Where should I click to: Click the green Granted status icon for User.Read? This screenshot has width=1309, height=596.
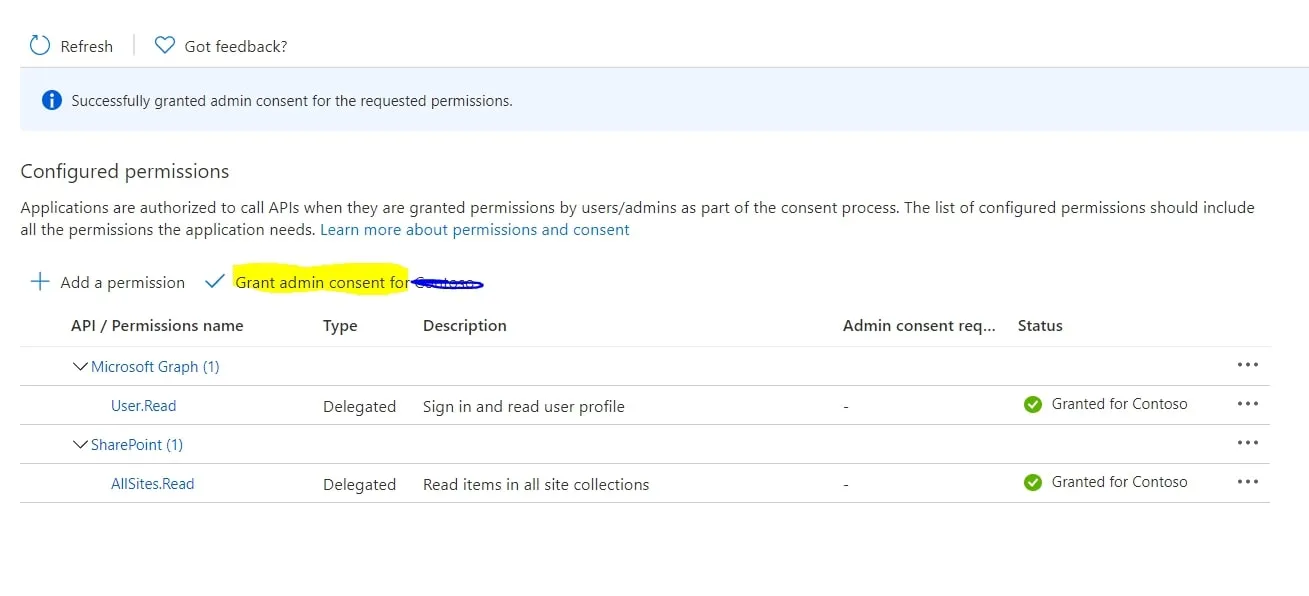tap(1033, 404)
